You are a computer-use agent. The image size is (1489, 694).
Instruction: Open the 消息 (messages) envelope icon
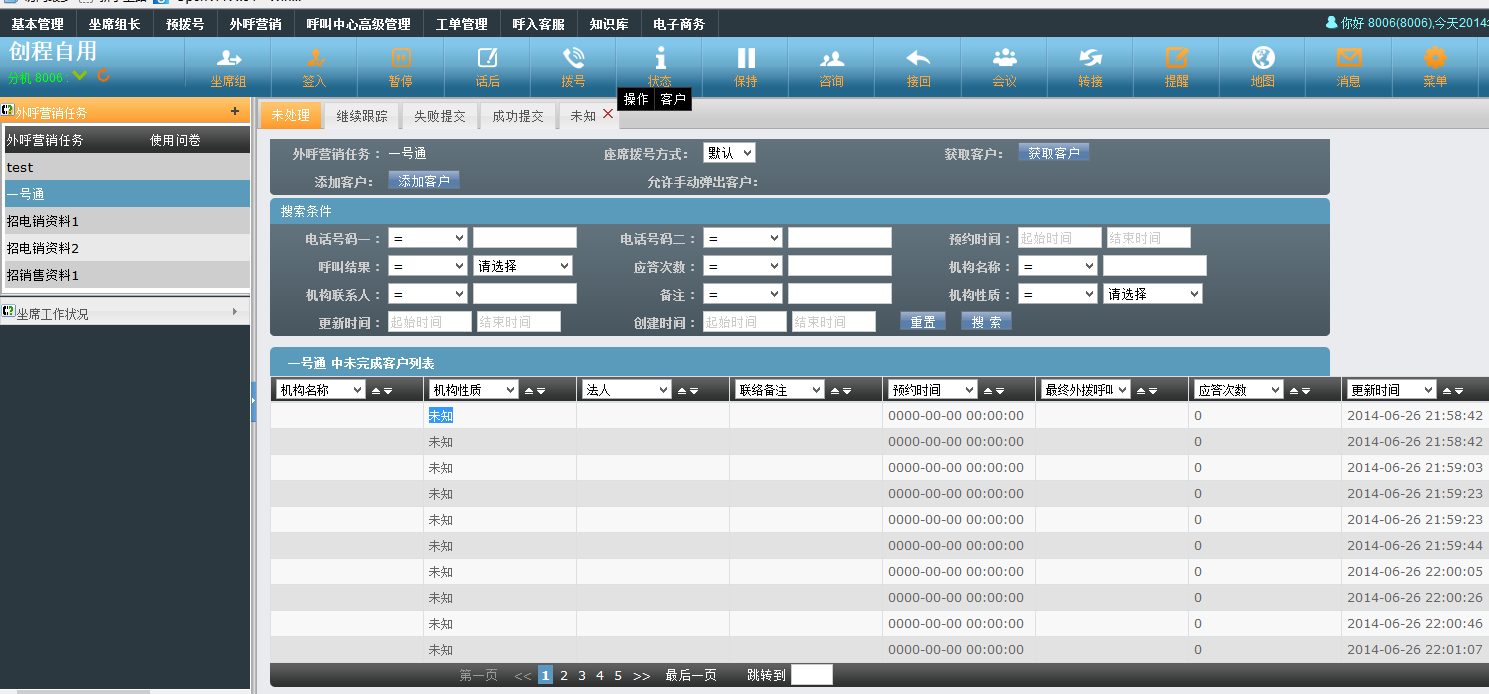tap(1348, 58)
